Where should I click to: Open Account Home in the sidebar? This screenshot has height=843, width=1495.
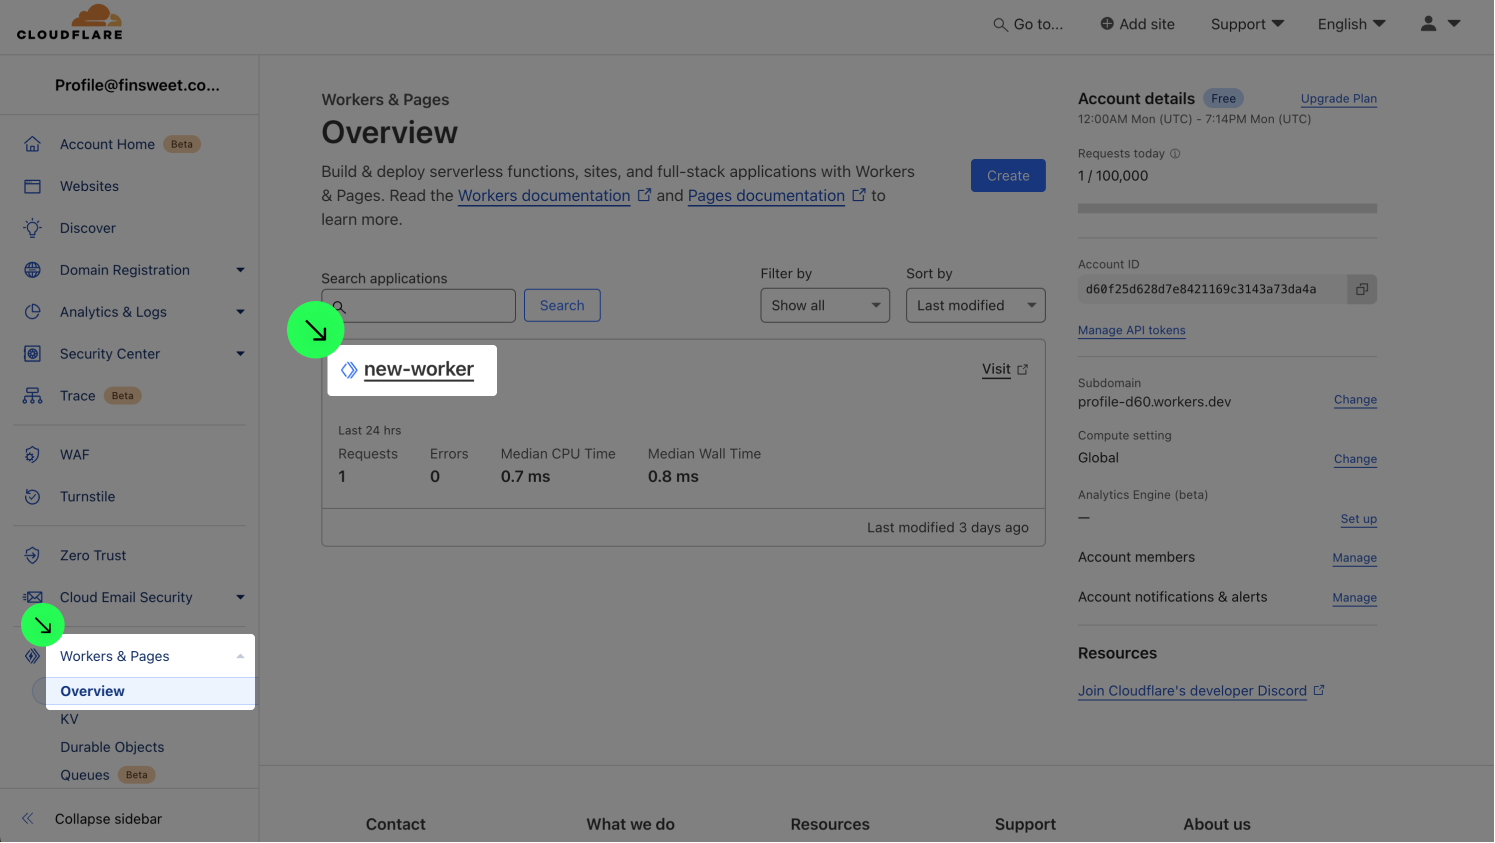[107, 144]
